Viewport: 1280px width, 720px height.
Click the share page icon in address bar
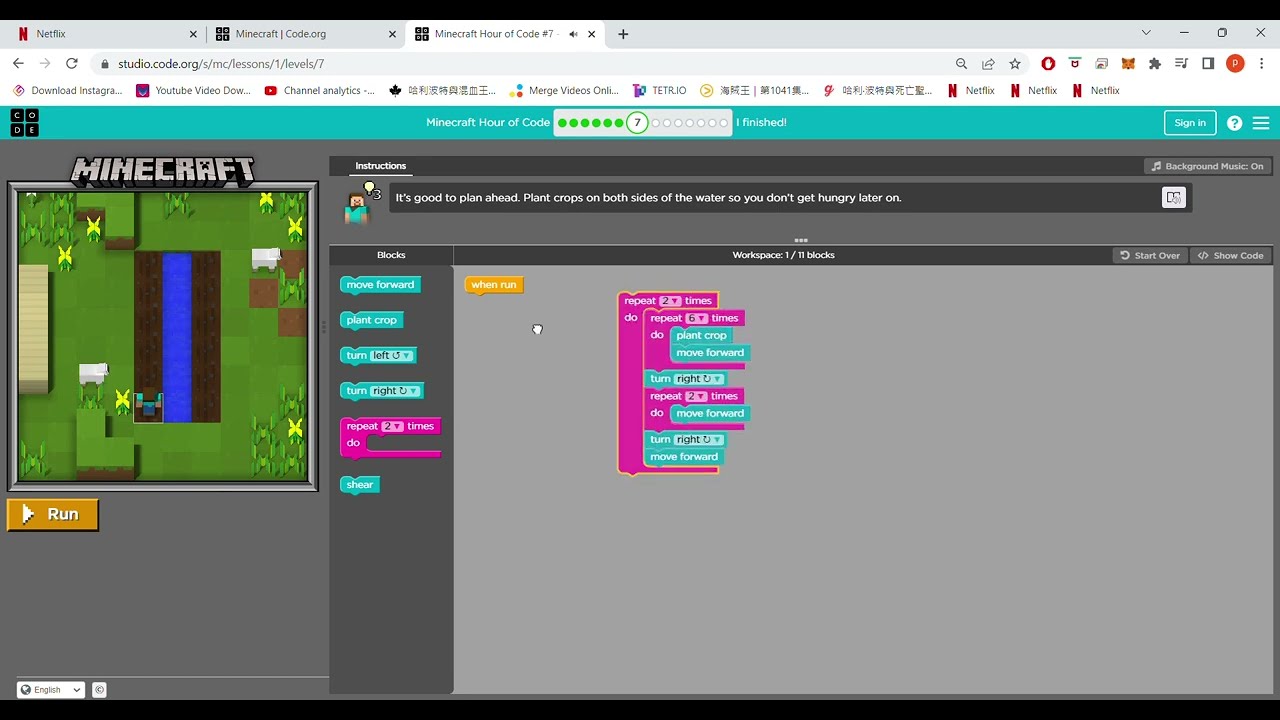(988, 63)
